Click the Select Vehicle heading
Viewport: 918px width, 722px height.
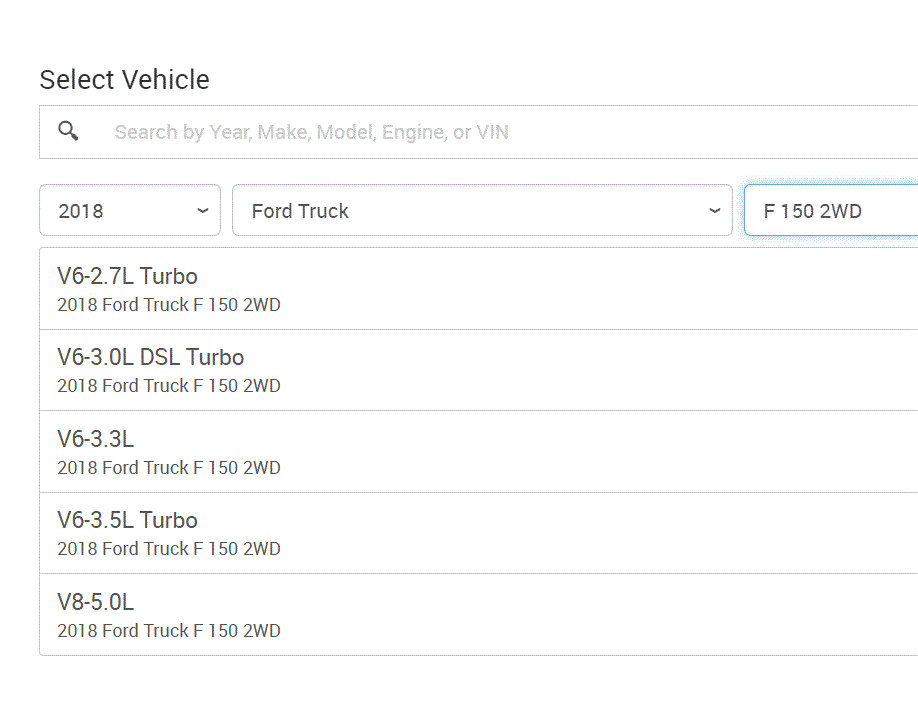[124, 80]
